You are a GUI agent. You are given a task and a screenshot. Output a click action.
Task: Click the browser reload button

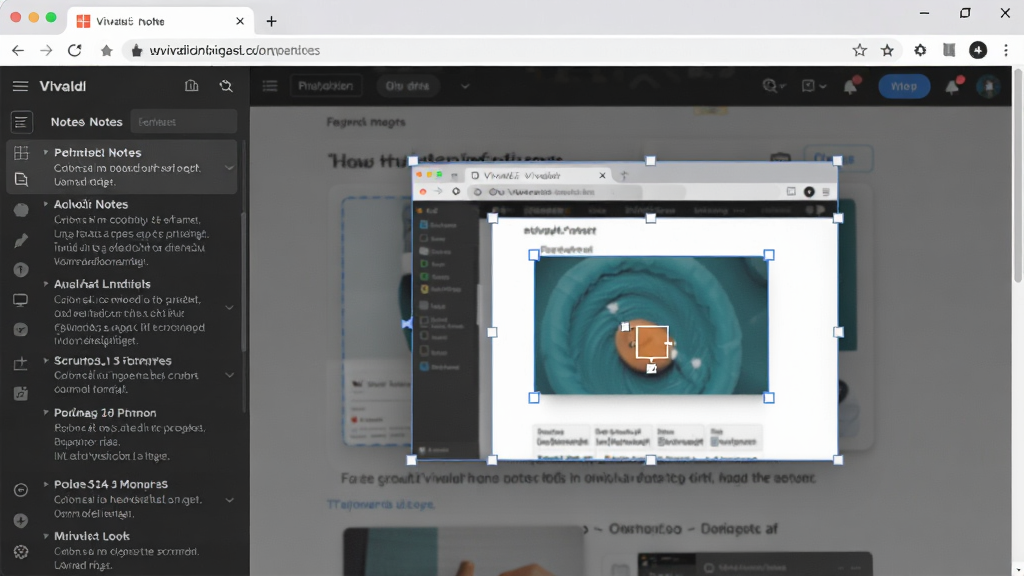pyautogui.click(x=74, y=50)
